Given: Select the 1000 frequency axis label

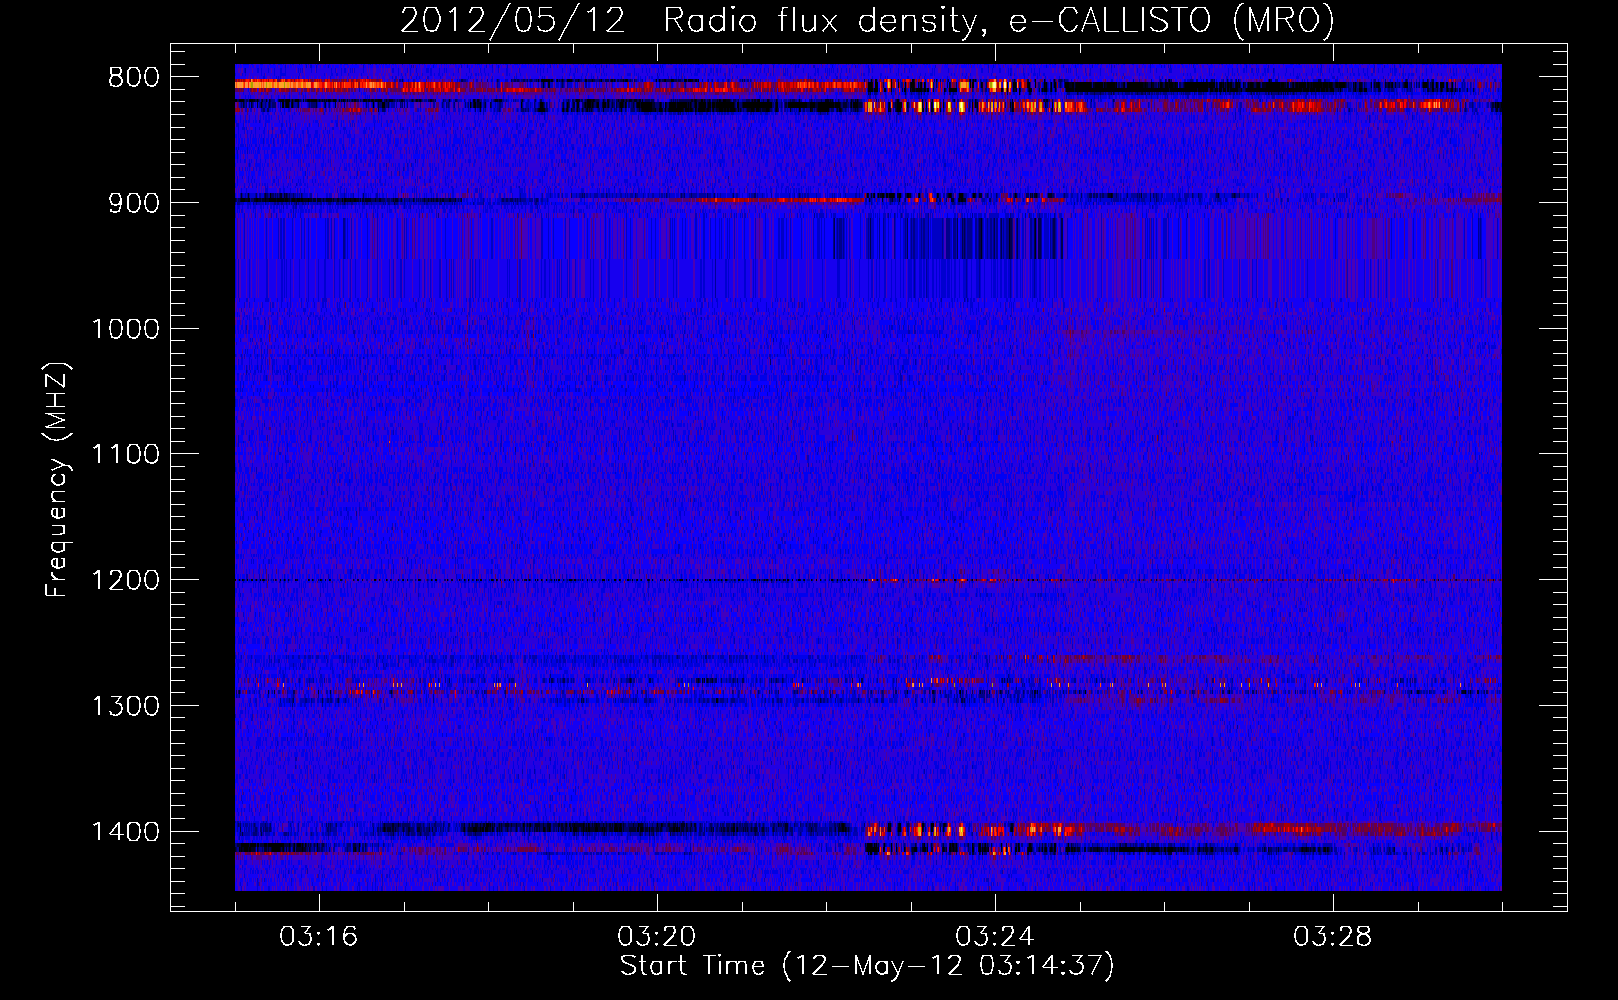Looking at the screenshot, I should (125, 329).
